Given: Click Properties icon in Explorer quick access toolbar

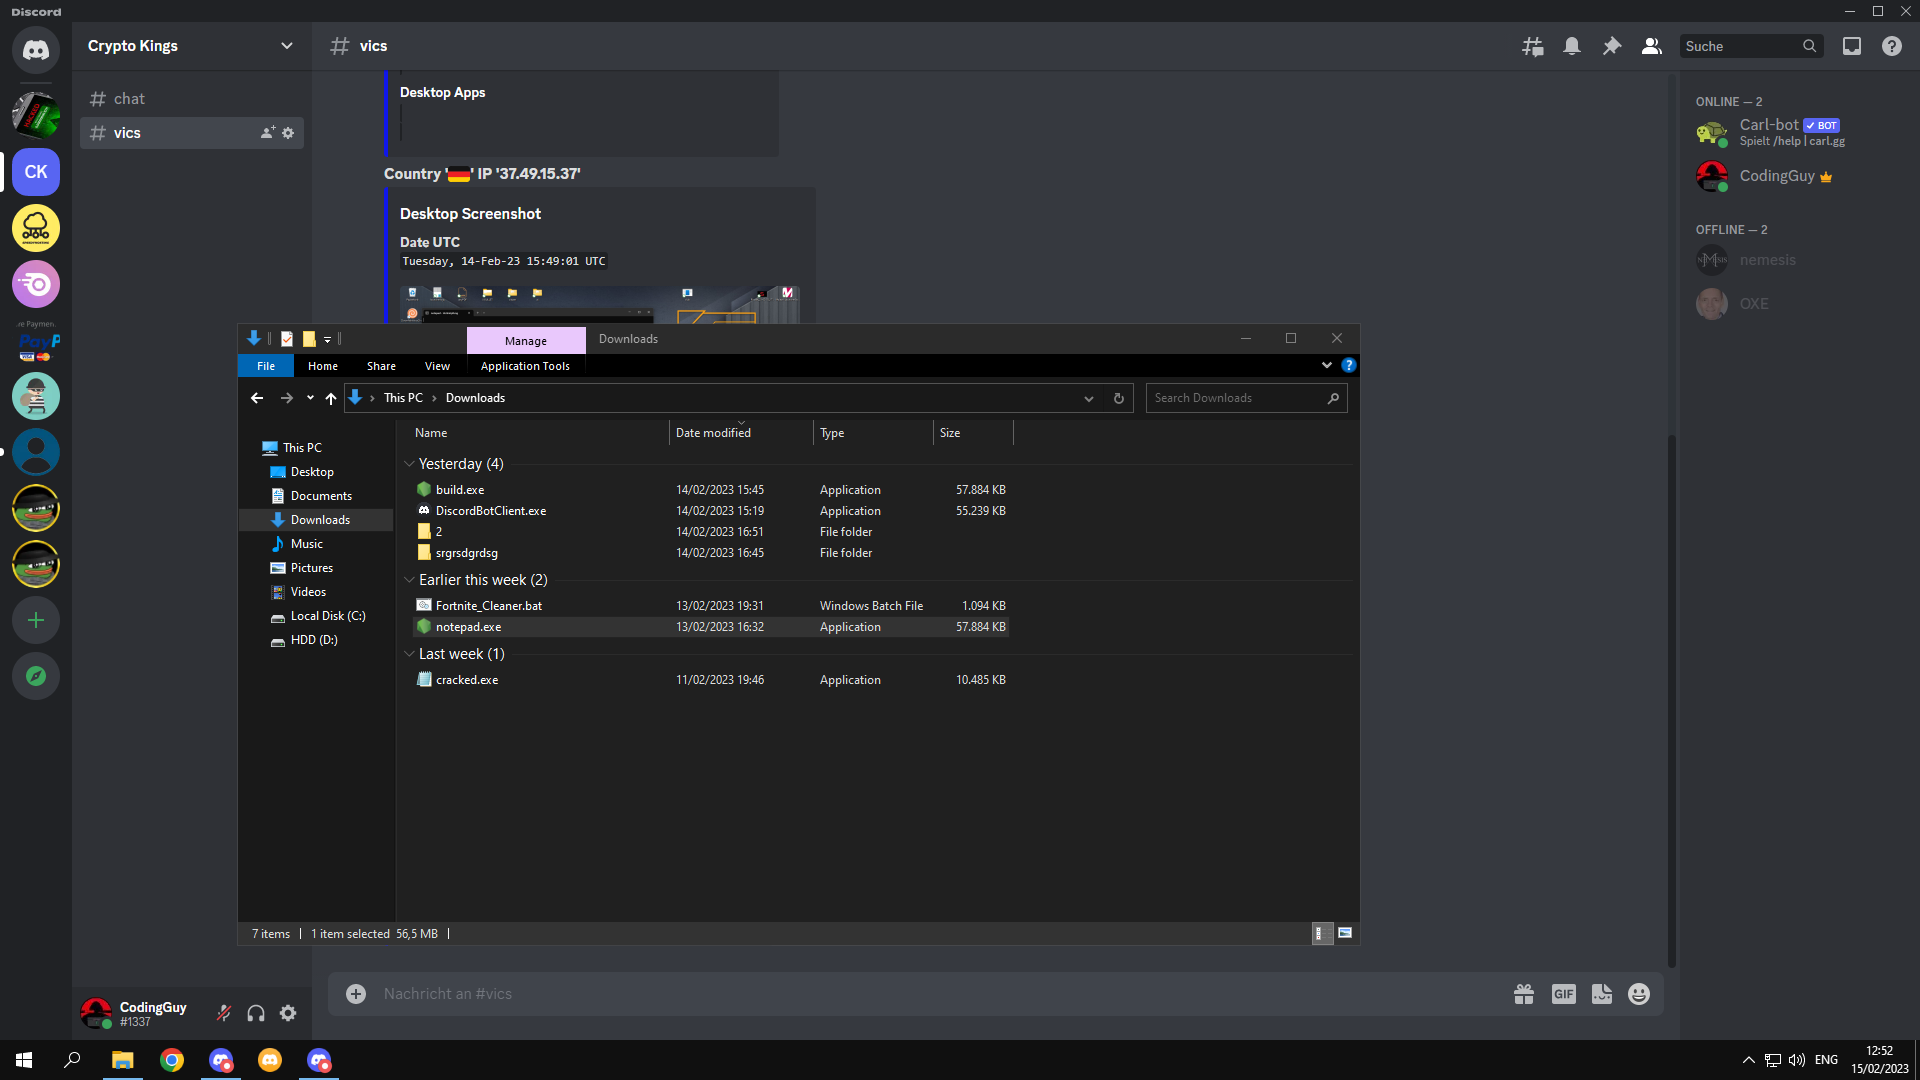Looking at the screenshot, I should (x=287, y=339).
